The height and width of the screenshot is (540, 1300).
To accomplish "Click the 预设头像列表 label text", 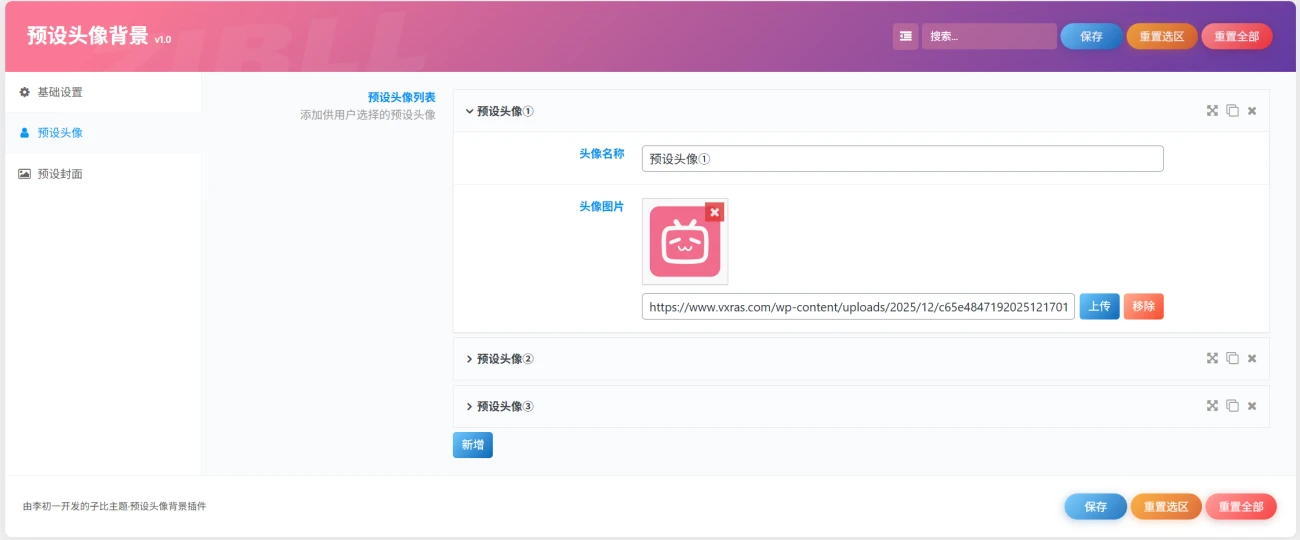I will [402, 98].
